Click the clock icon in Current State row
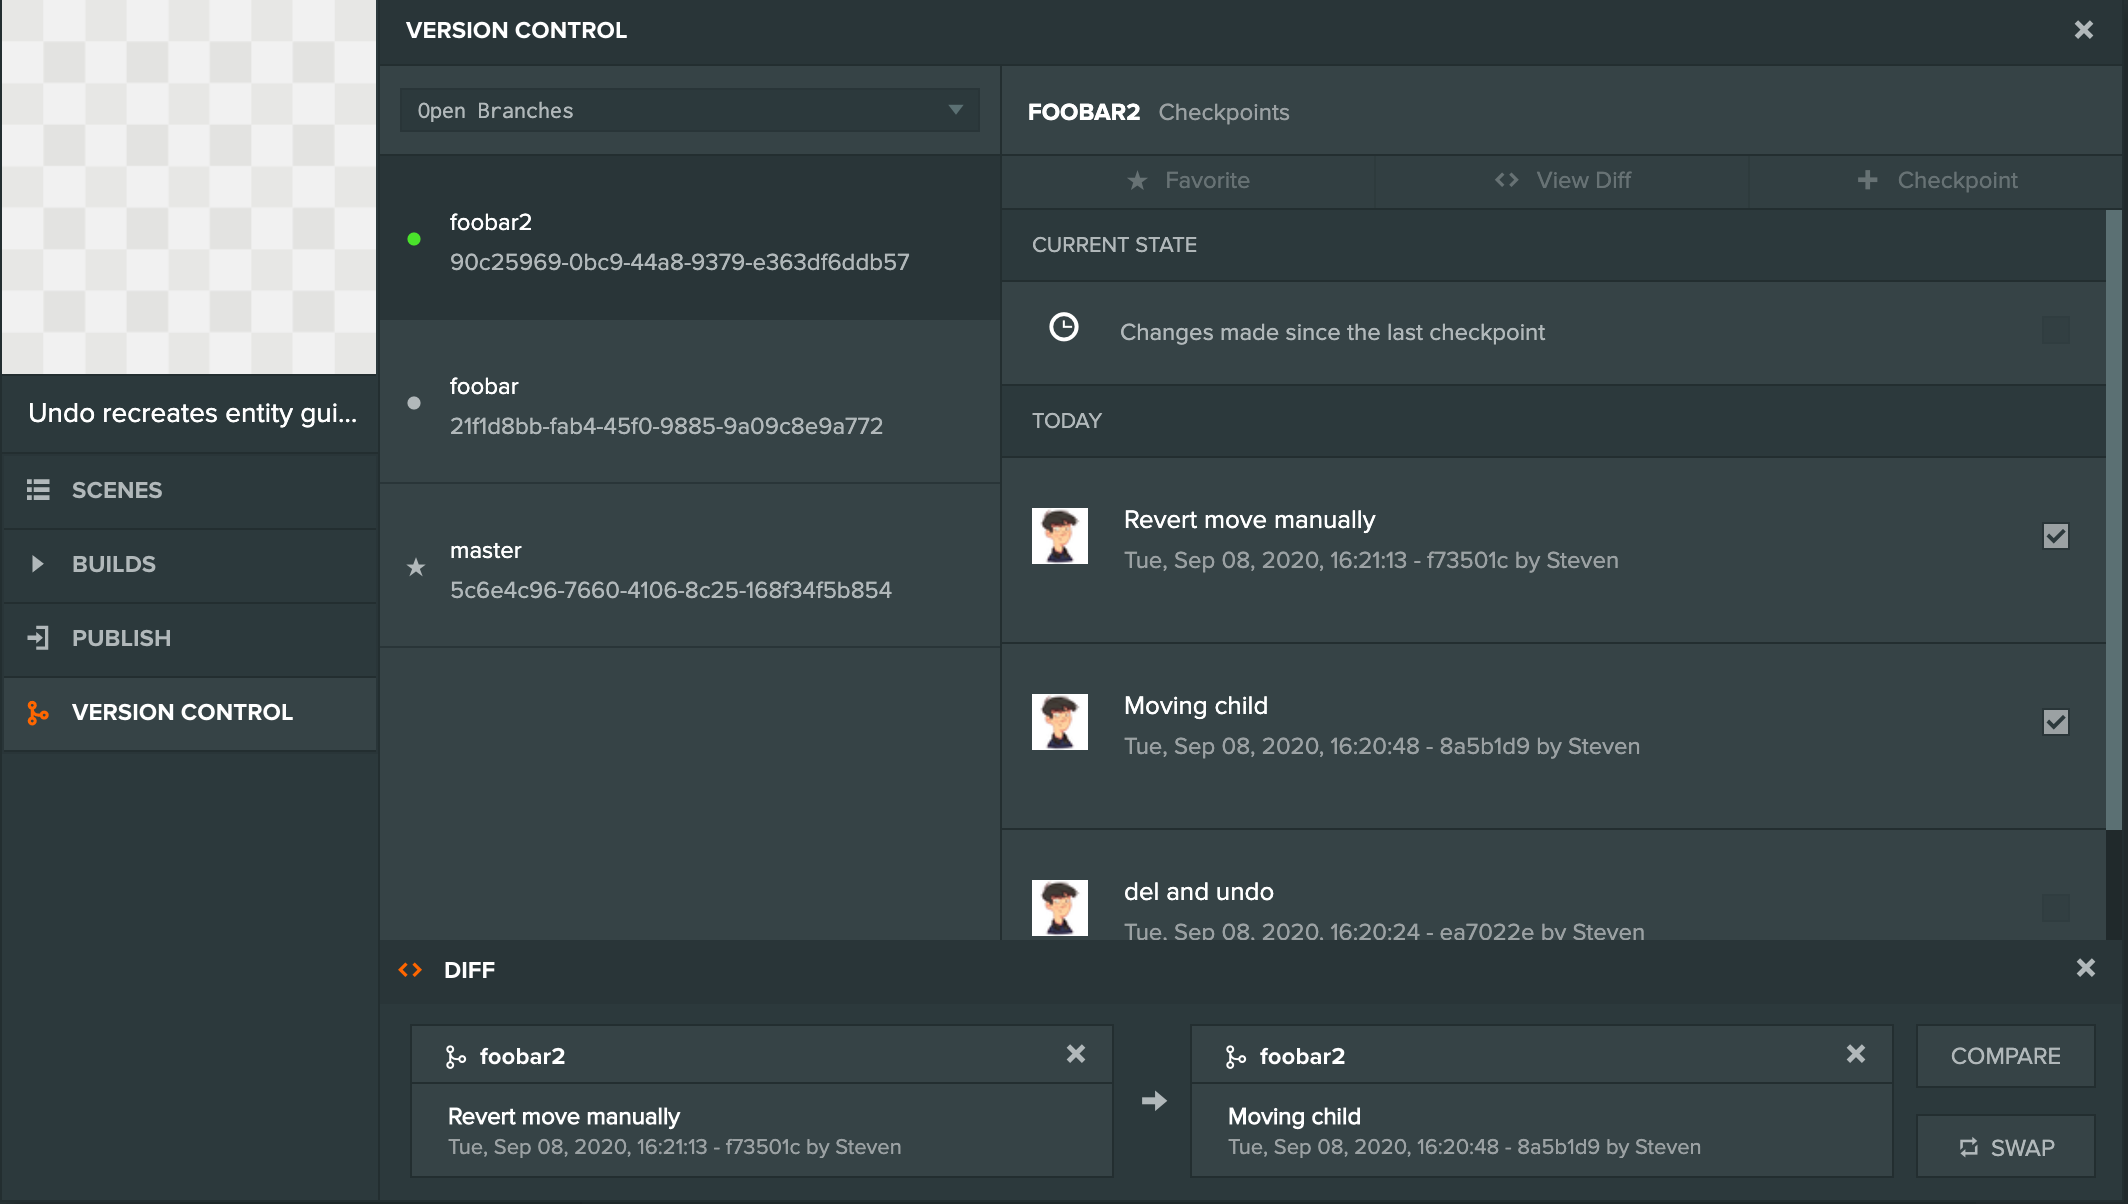 pos(1064,327)
